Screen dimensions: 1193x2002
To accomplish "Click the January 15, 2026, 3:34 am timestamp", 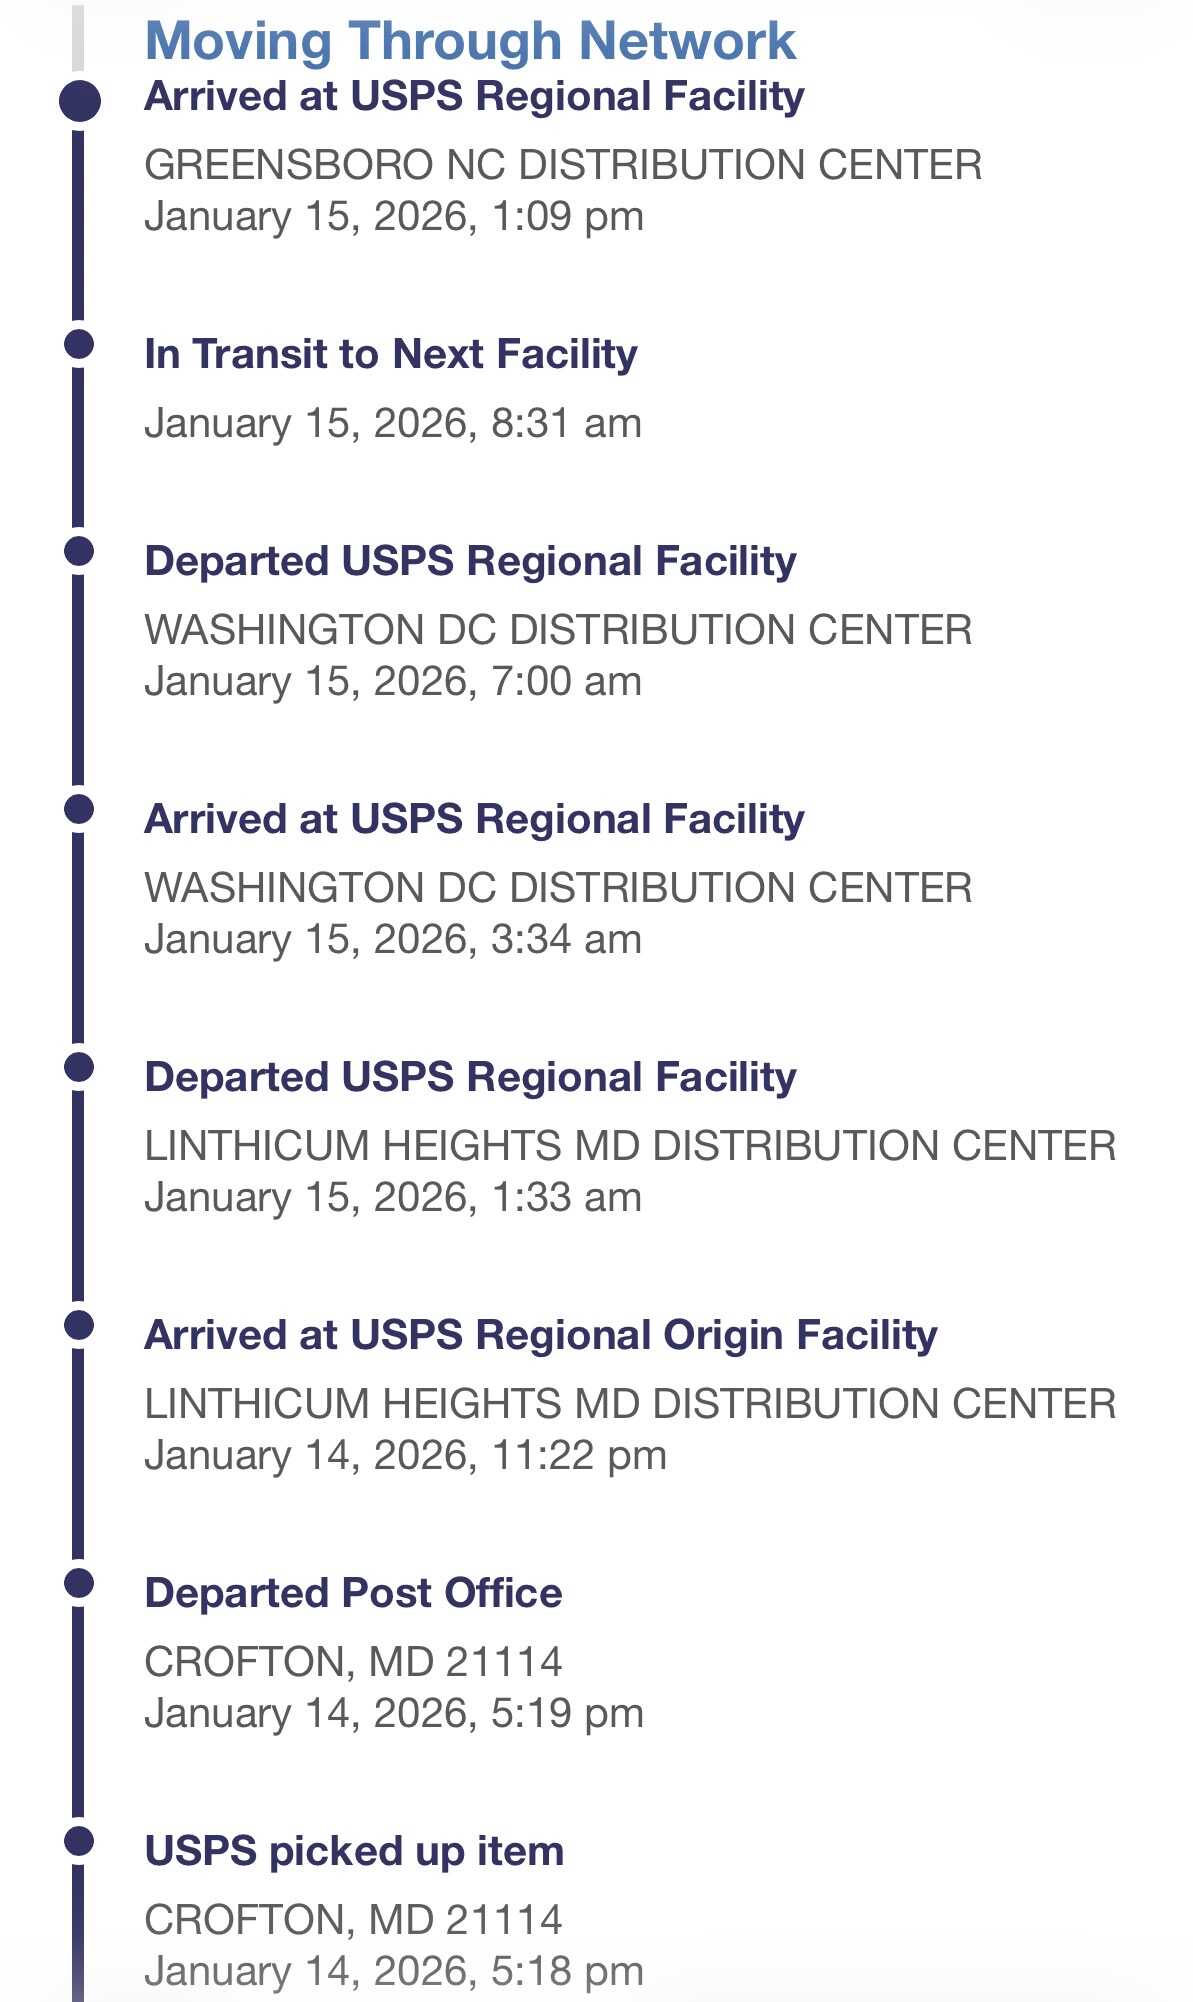I will click(x=393, y=940).
